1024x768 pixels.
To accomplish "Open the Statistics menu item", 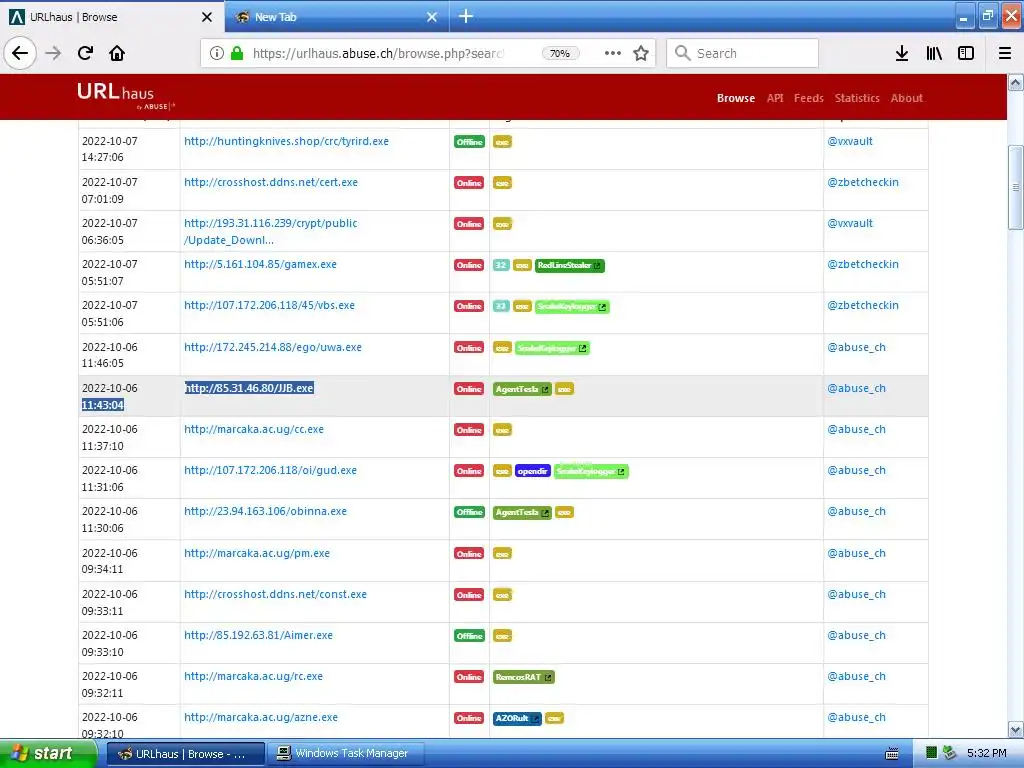I will coord(857,98).
